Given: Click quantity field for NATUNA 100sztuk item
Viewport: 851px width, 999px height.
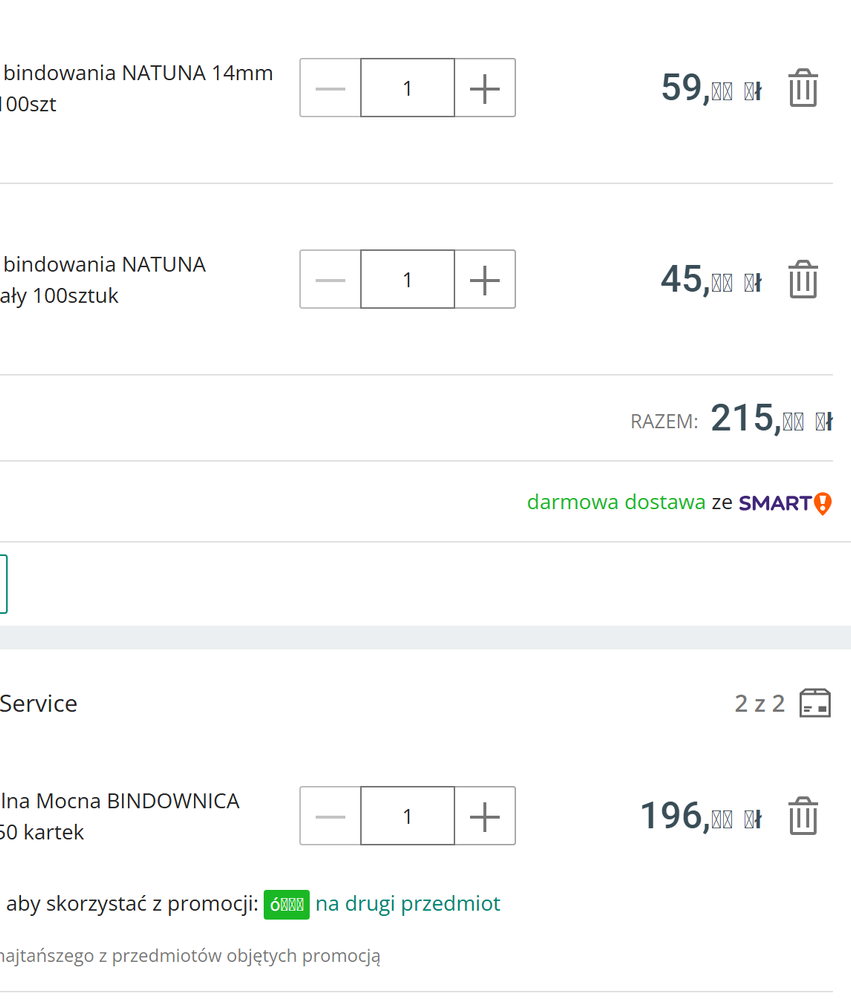Looking at the screenshot, I should pyautogui.click(x=407, y=280).
